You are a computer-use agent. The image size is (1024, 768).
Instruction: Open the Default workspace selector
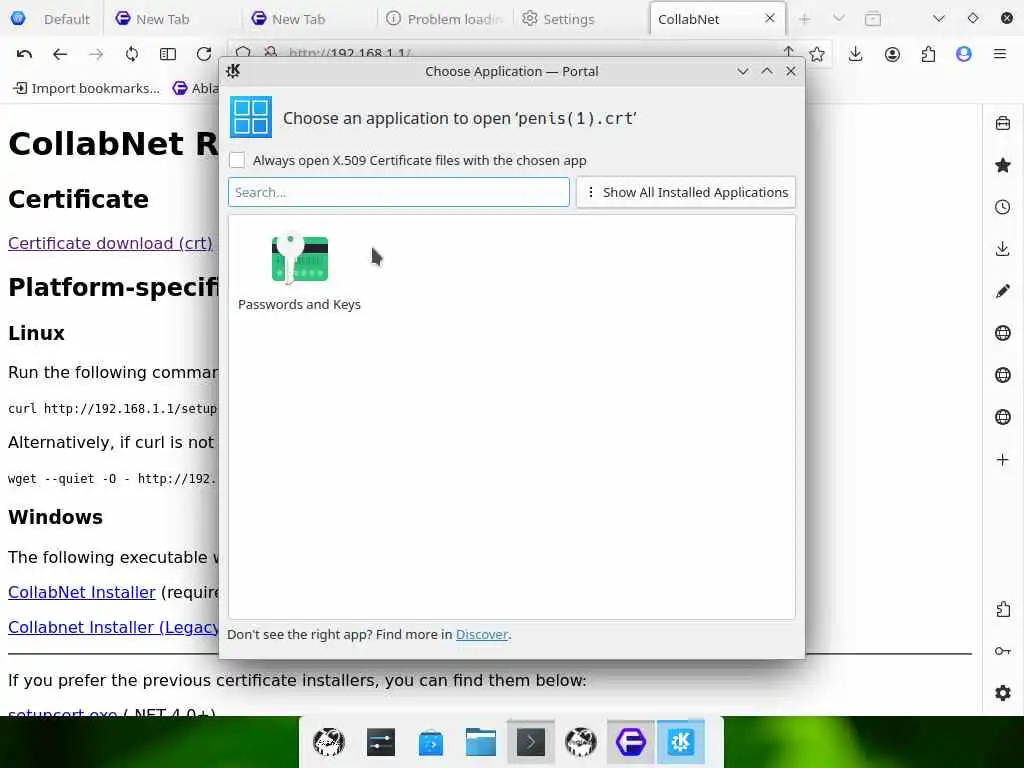(x=50, y=19)
